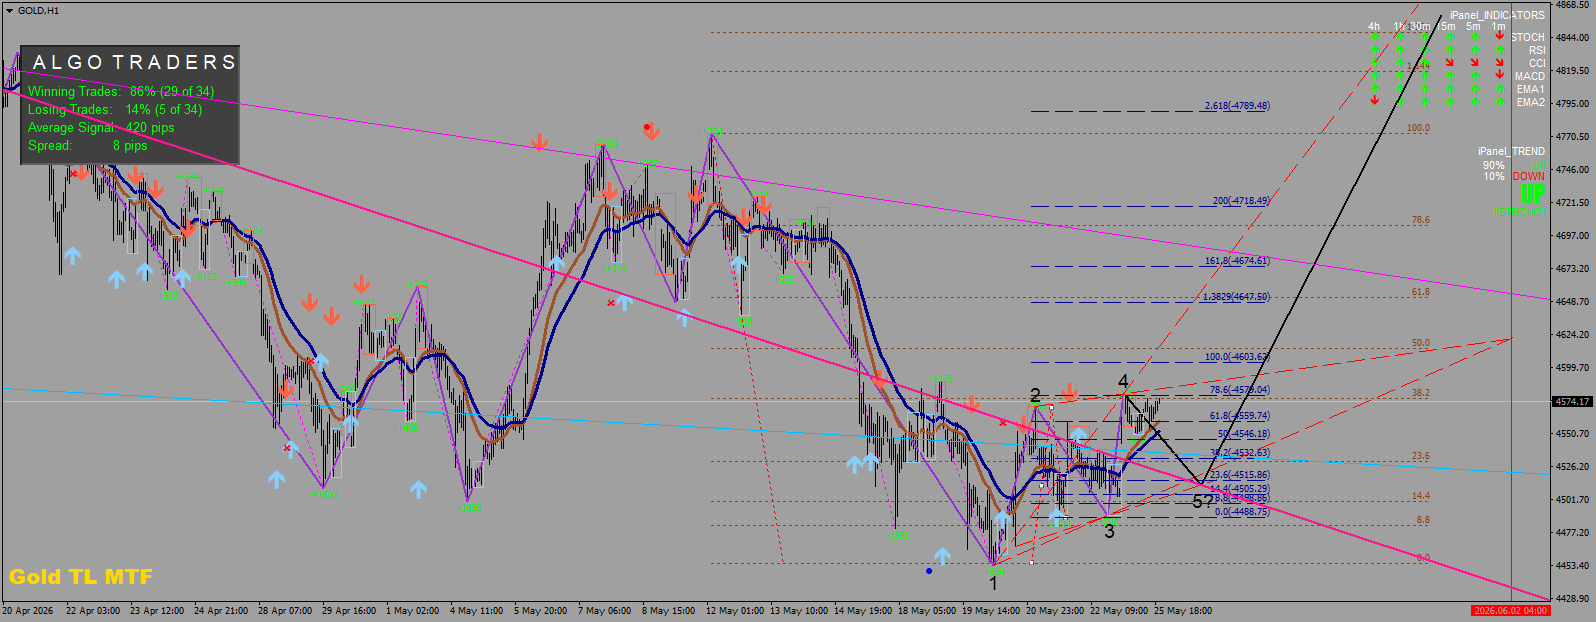Select the wave label 5? on the chart
The height and width of the screenshot is (622, 1596).
pyautogui.click(x=1202, y=501)
